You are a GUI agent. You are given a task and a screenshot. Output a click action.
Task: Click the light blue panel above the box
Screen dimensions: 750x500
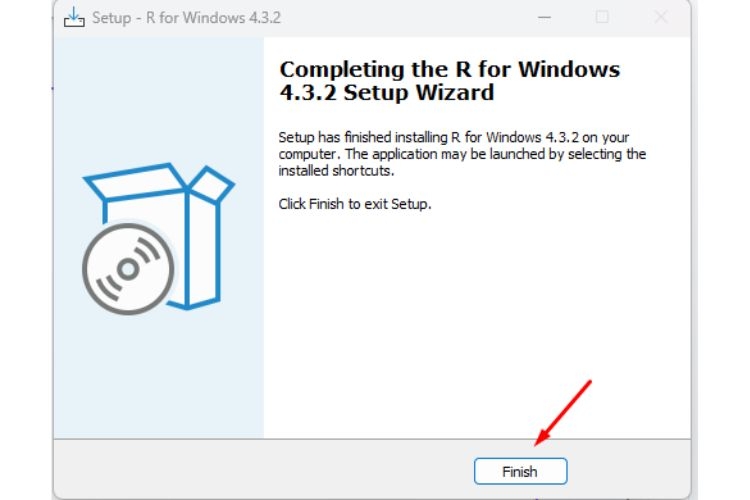(159, 98)
